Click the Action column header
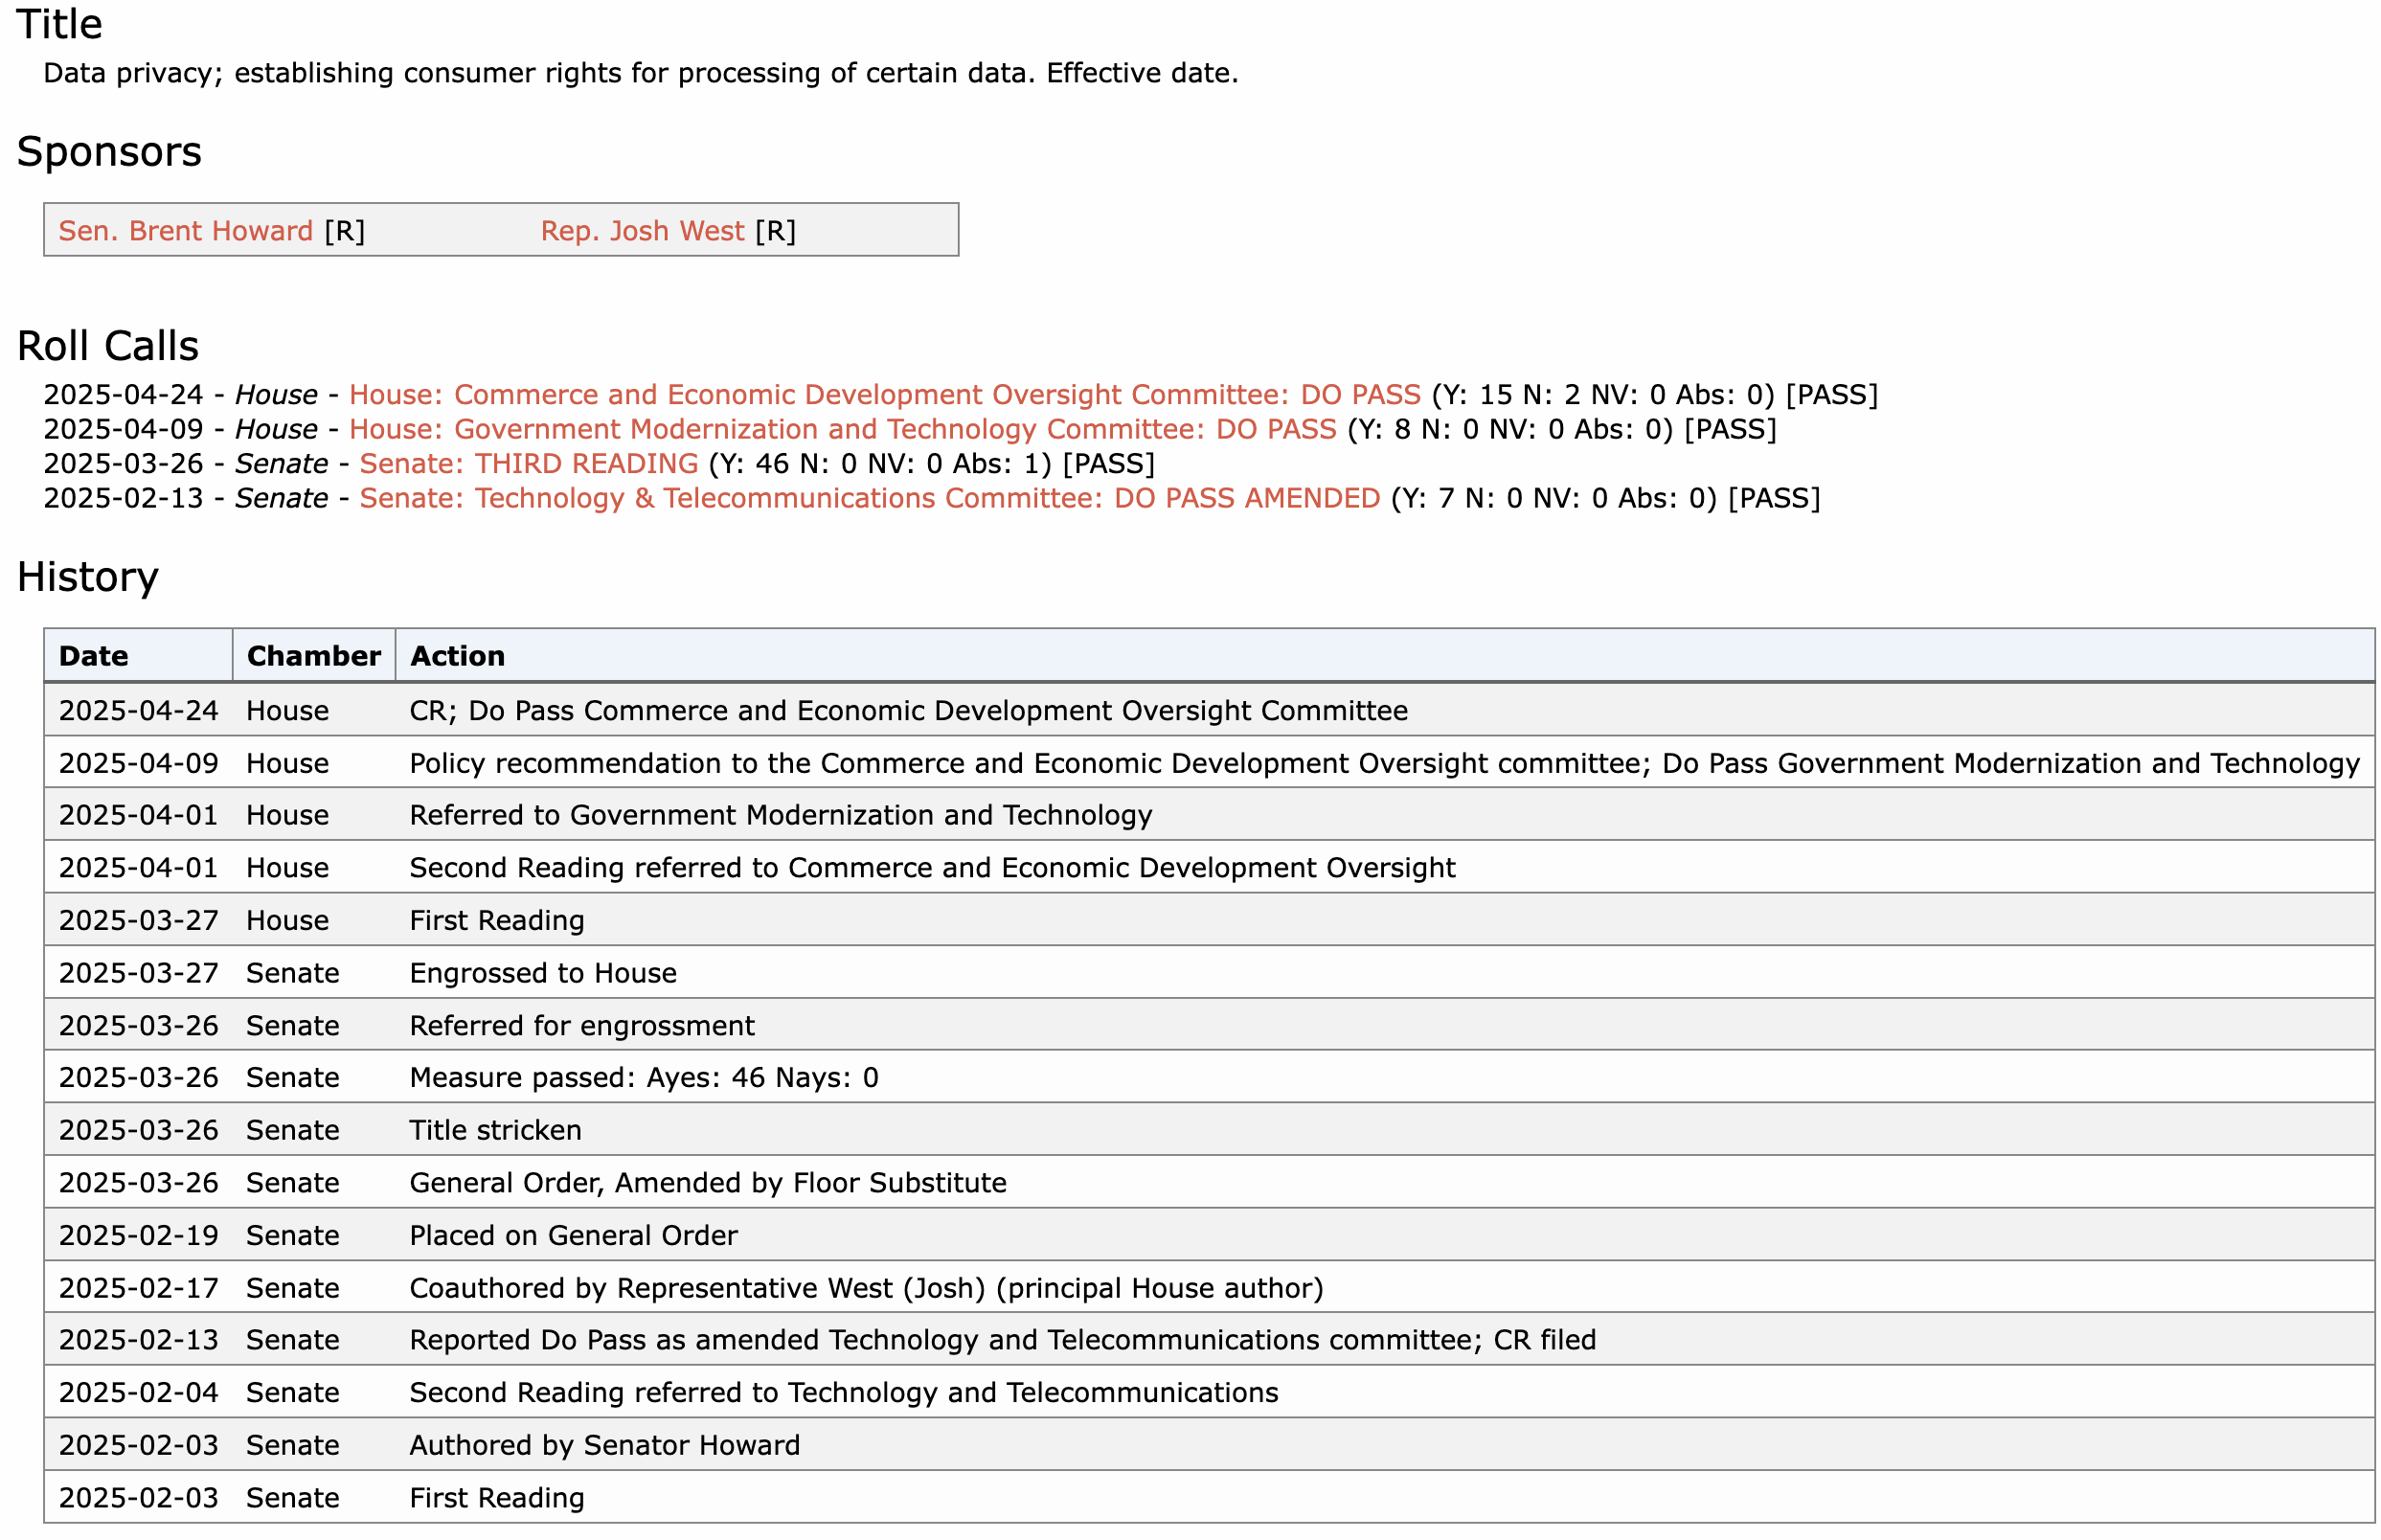Viewport: 2381px width, 1540px height. tap(457, 656)
